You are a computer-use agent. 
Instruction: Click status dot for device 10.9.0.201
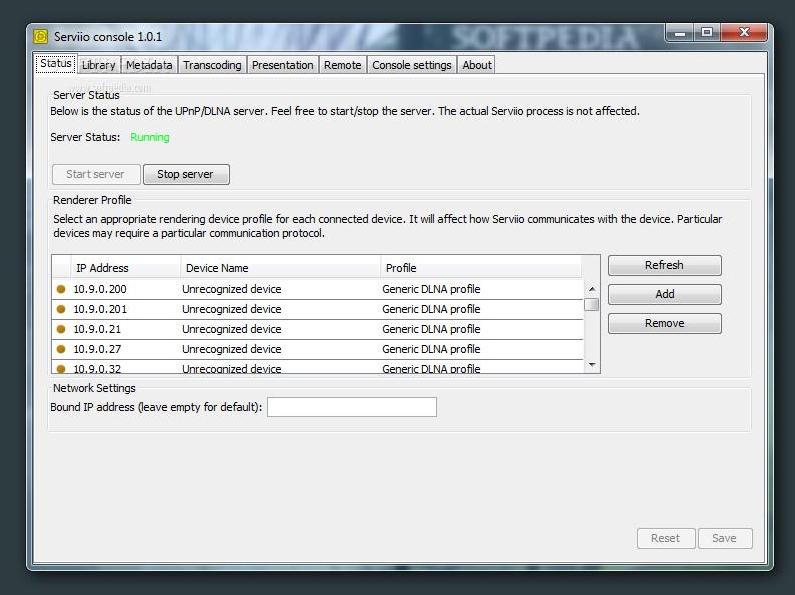tap(61, 309)
